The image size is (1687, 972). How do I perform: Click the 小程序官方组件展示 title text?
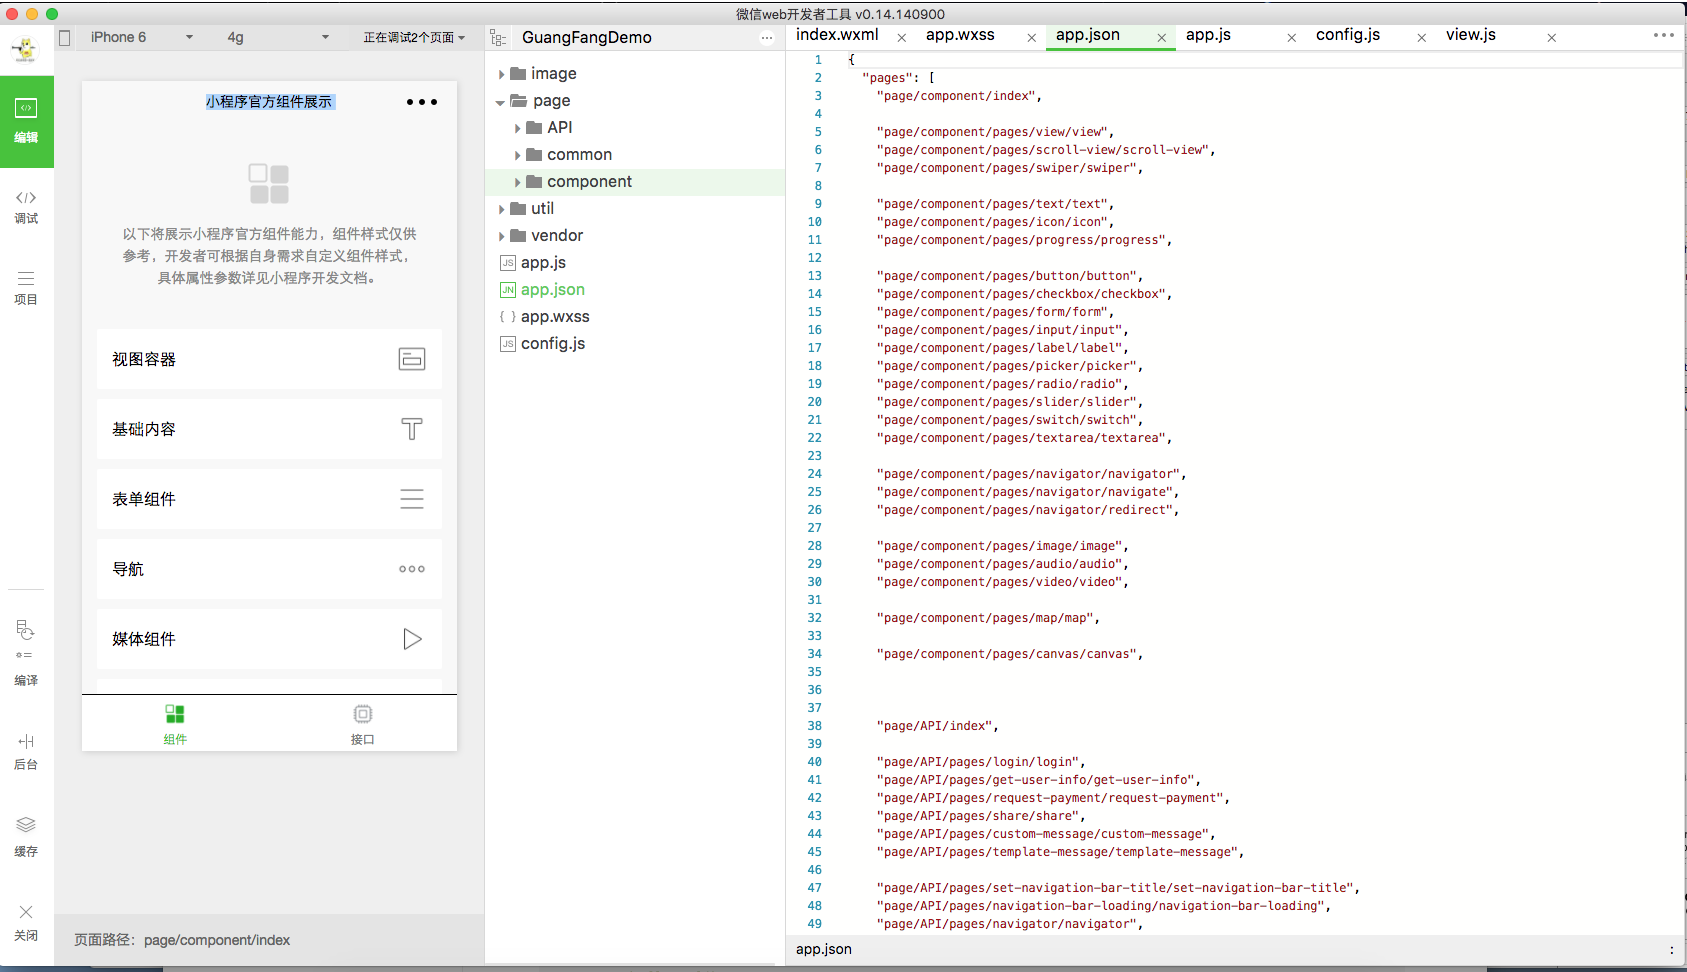tap(269, 102)
